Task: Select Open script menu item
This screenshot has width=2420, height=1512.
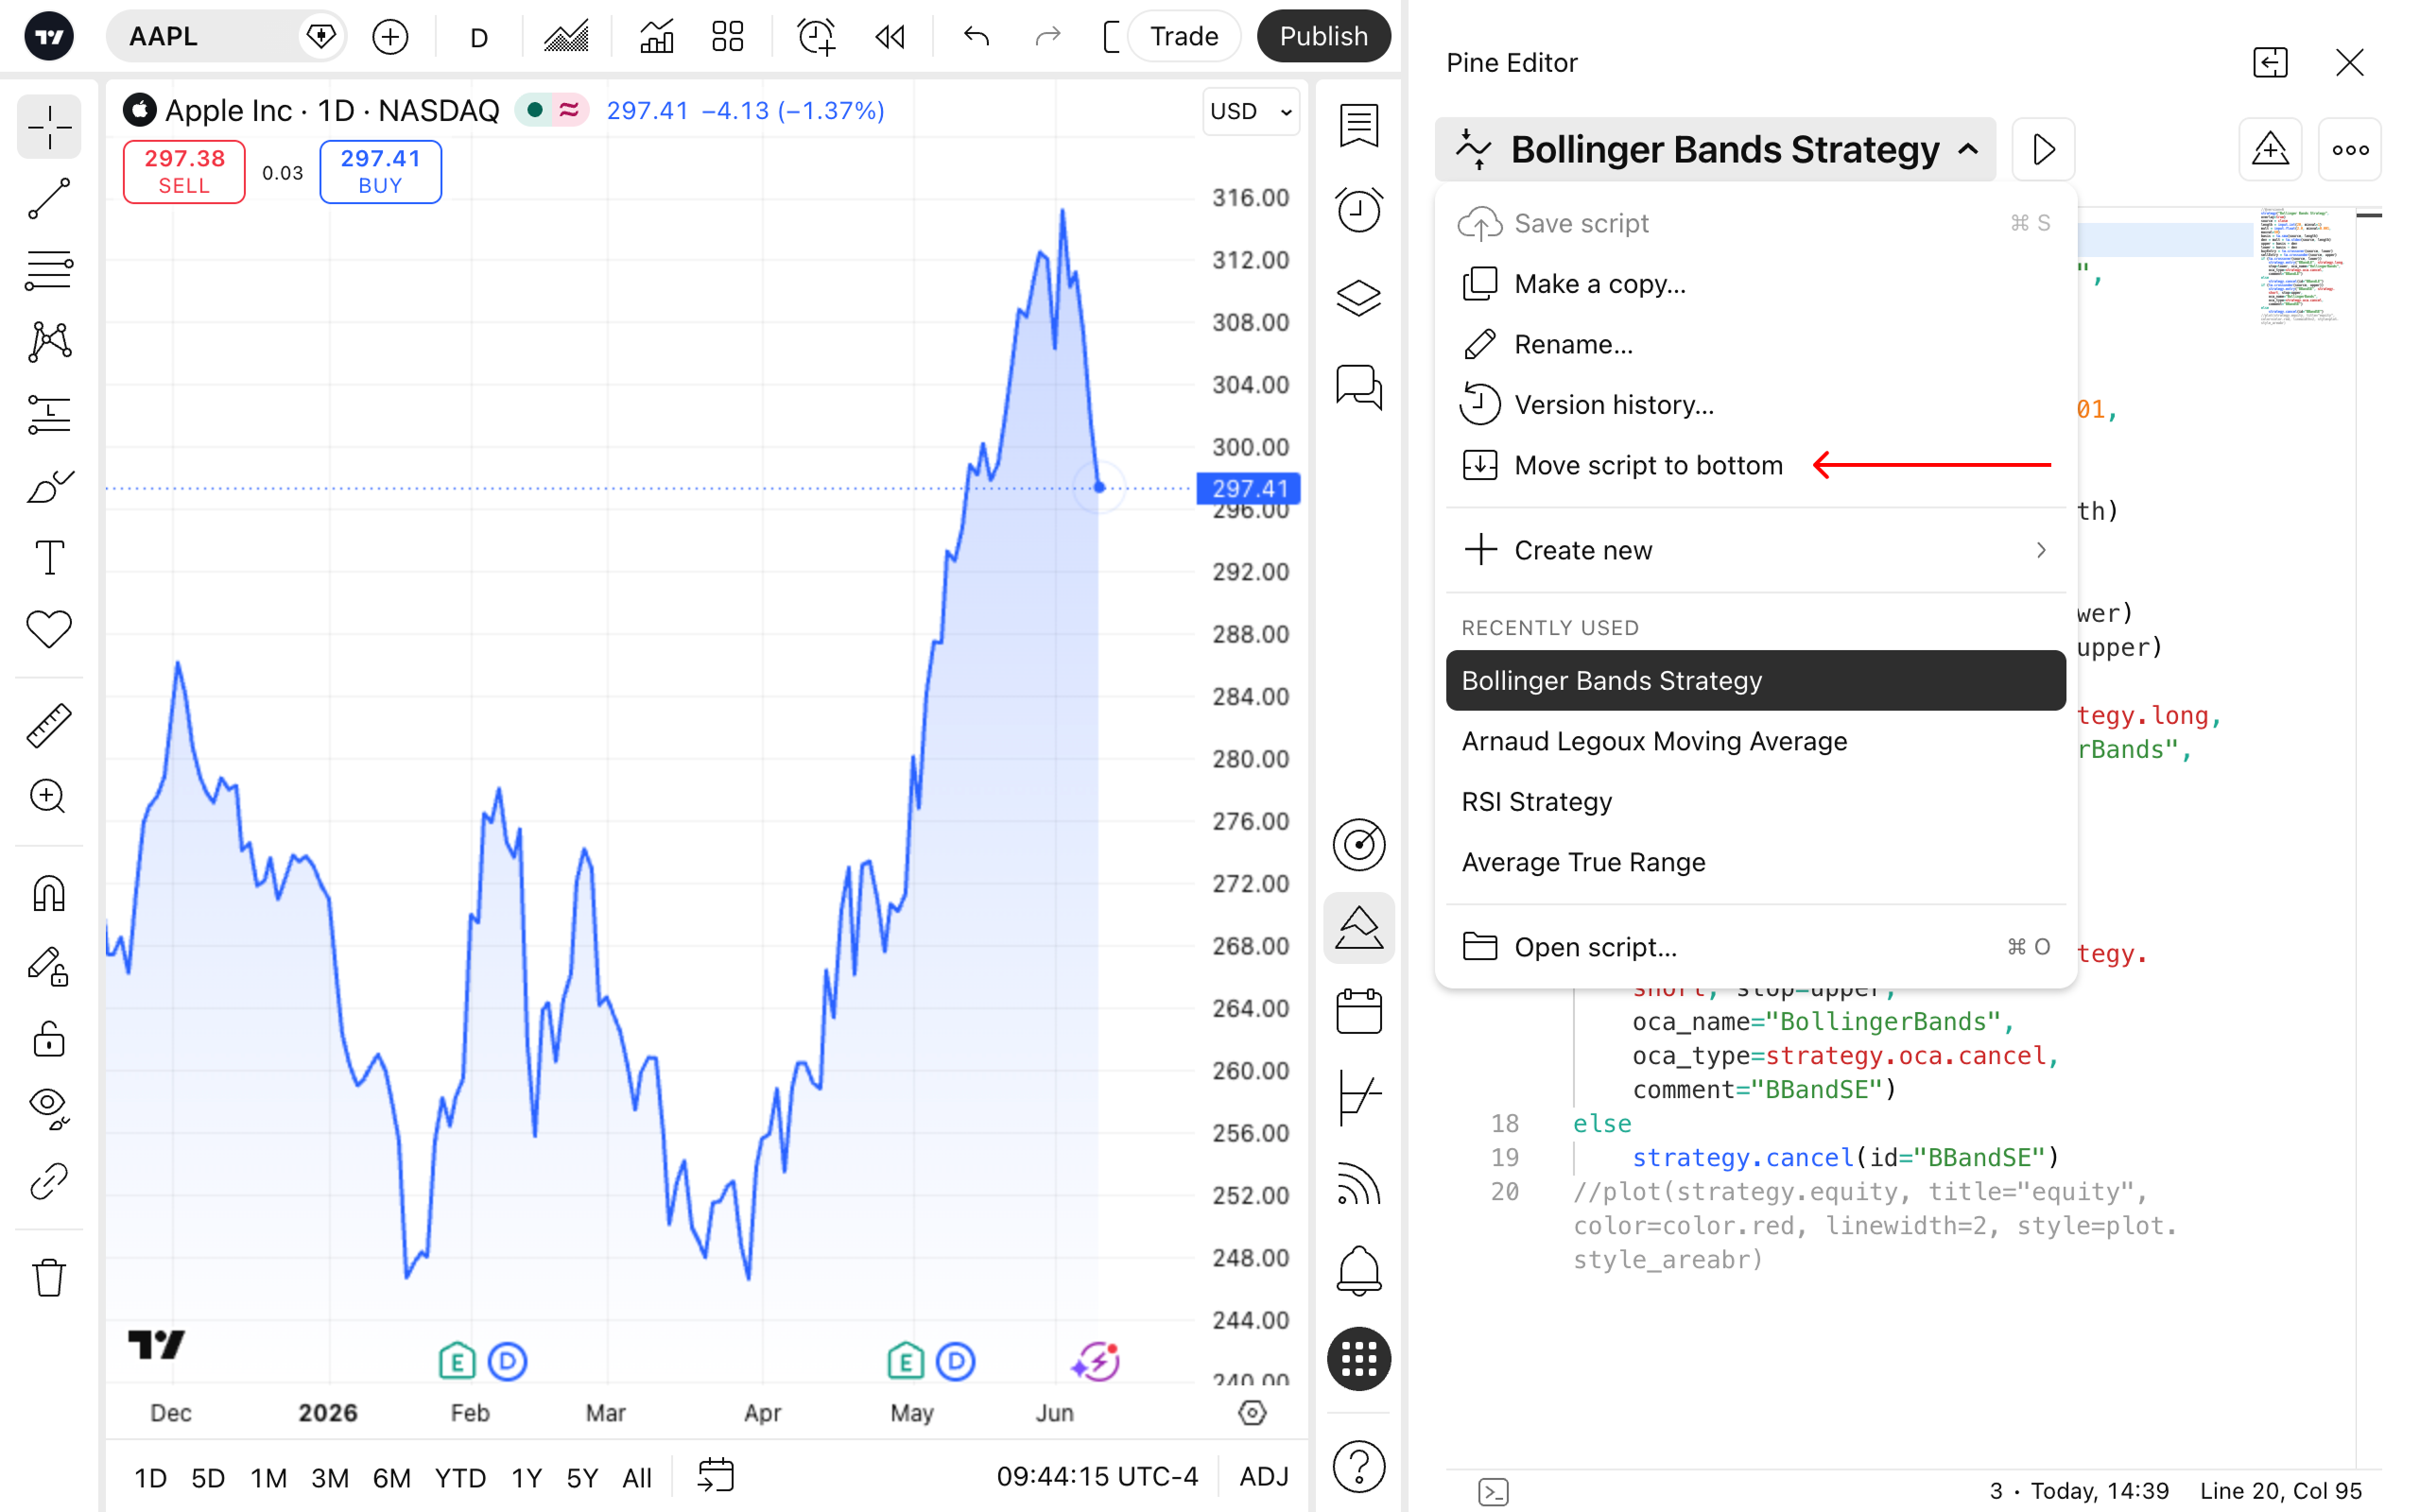Action: pyautogui.click(x=1755, y=947)
